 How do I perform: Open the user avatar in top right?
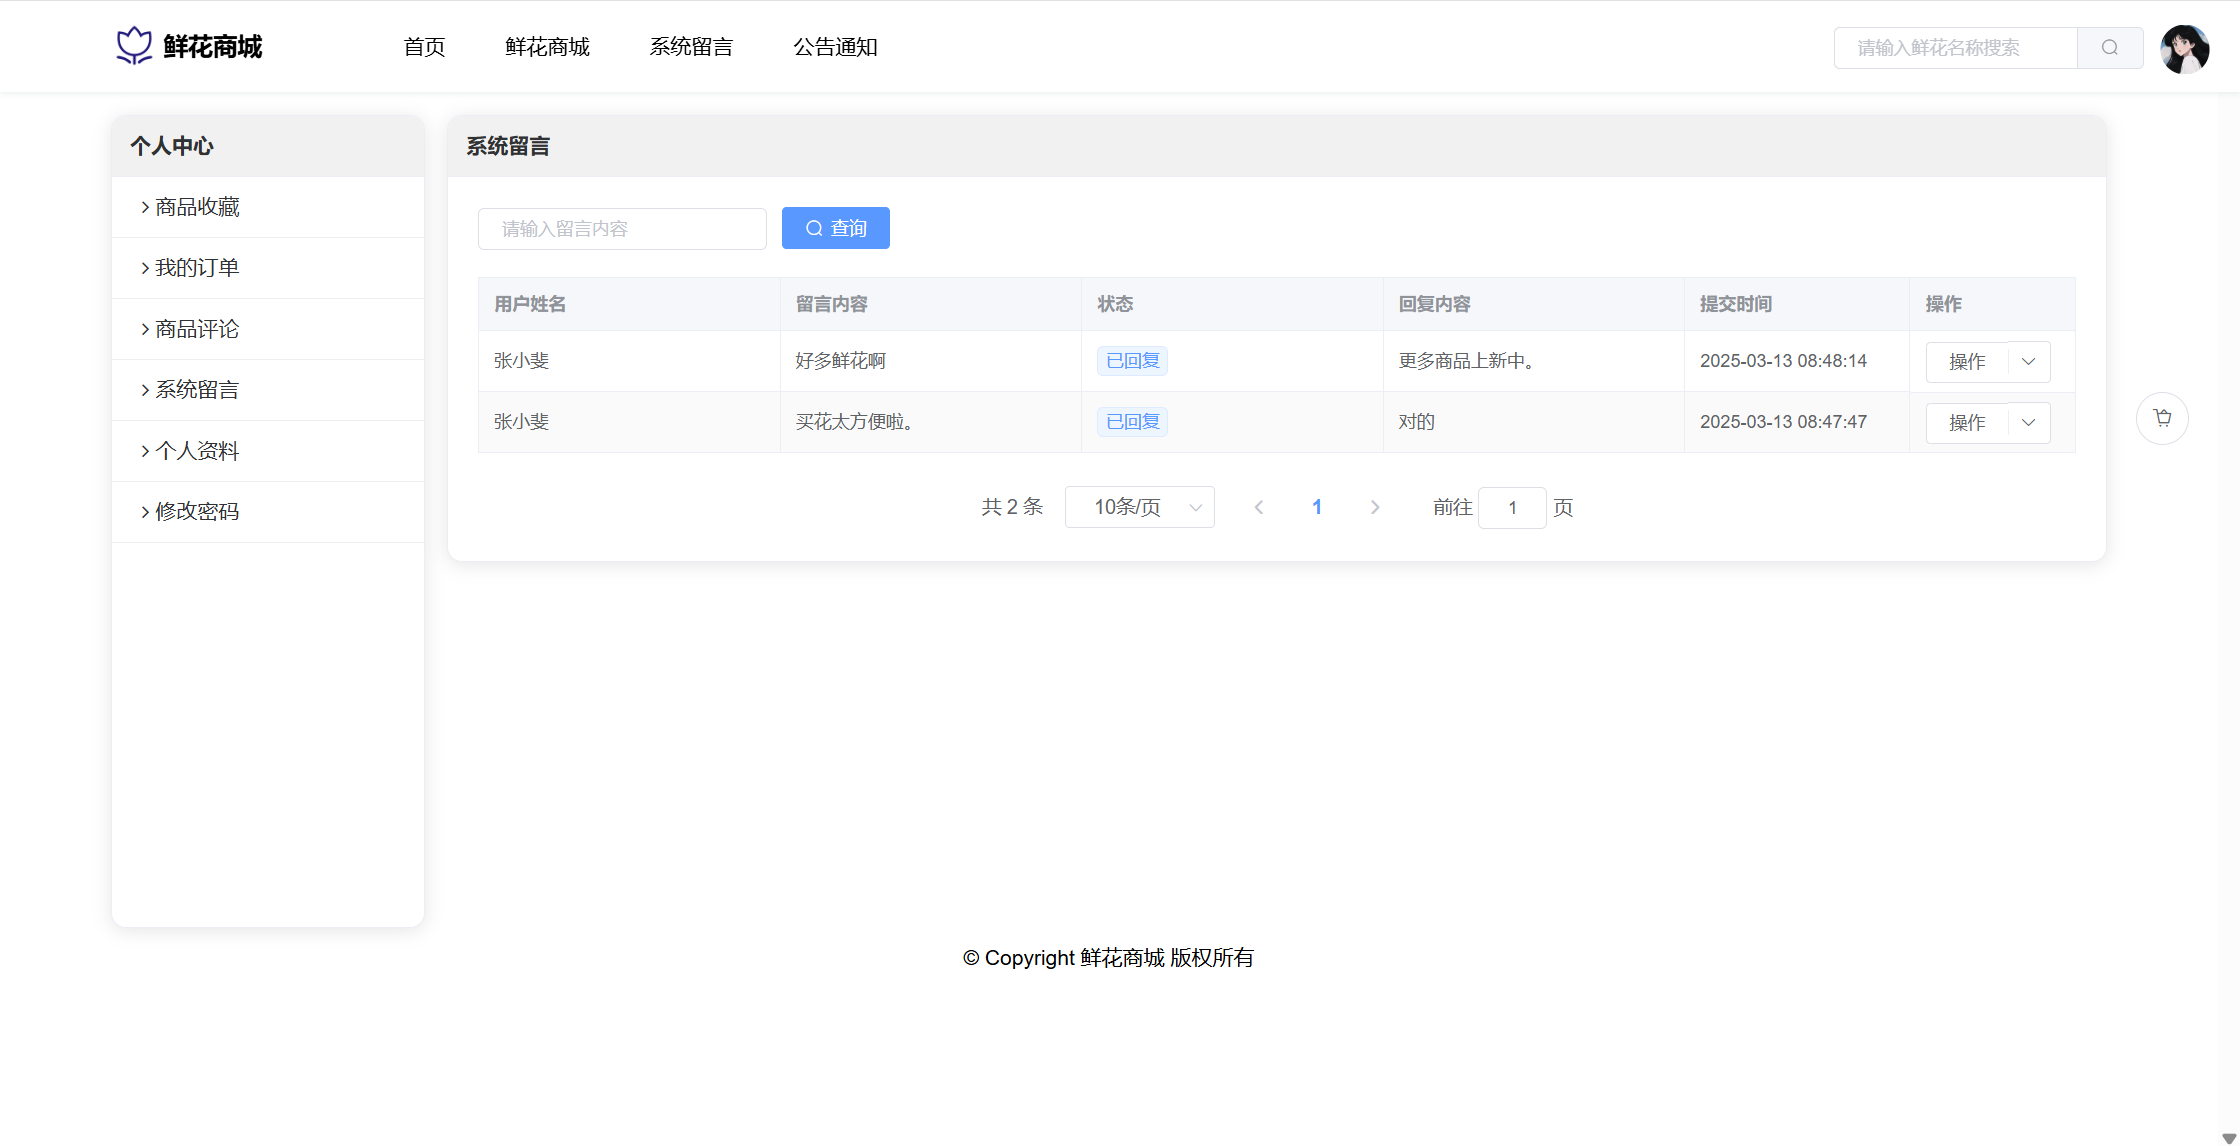2184,49
